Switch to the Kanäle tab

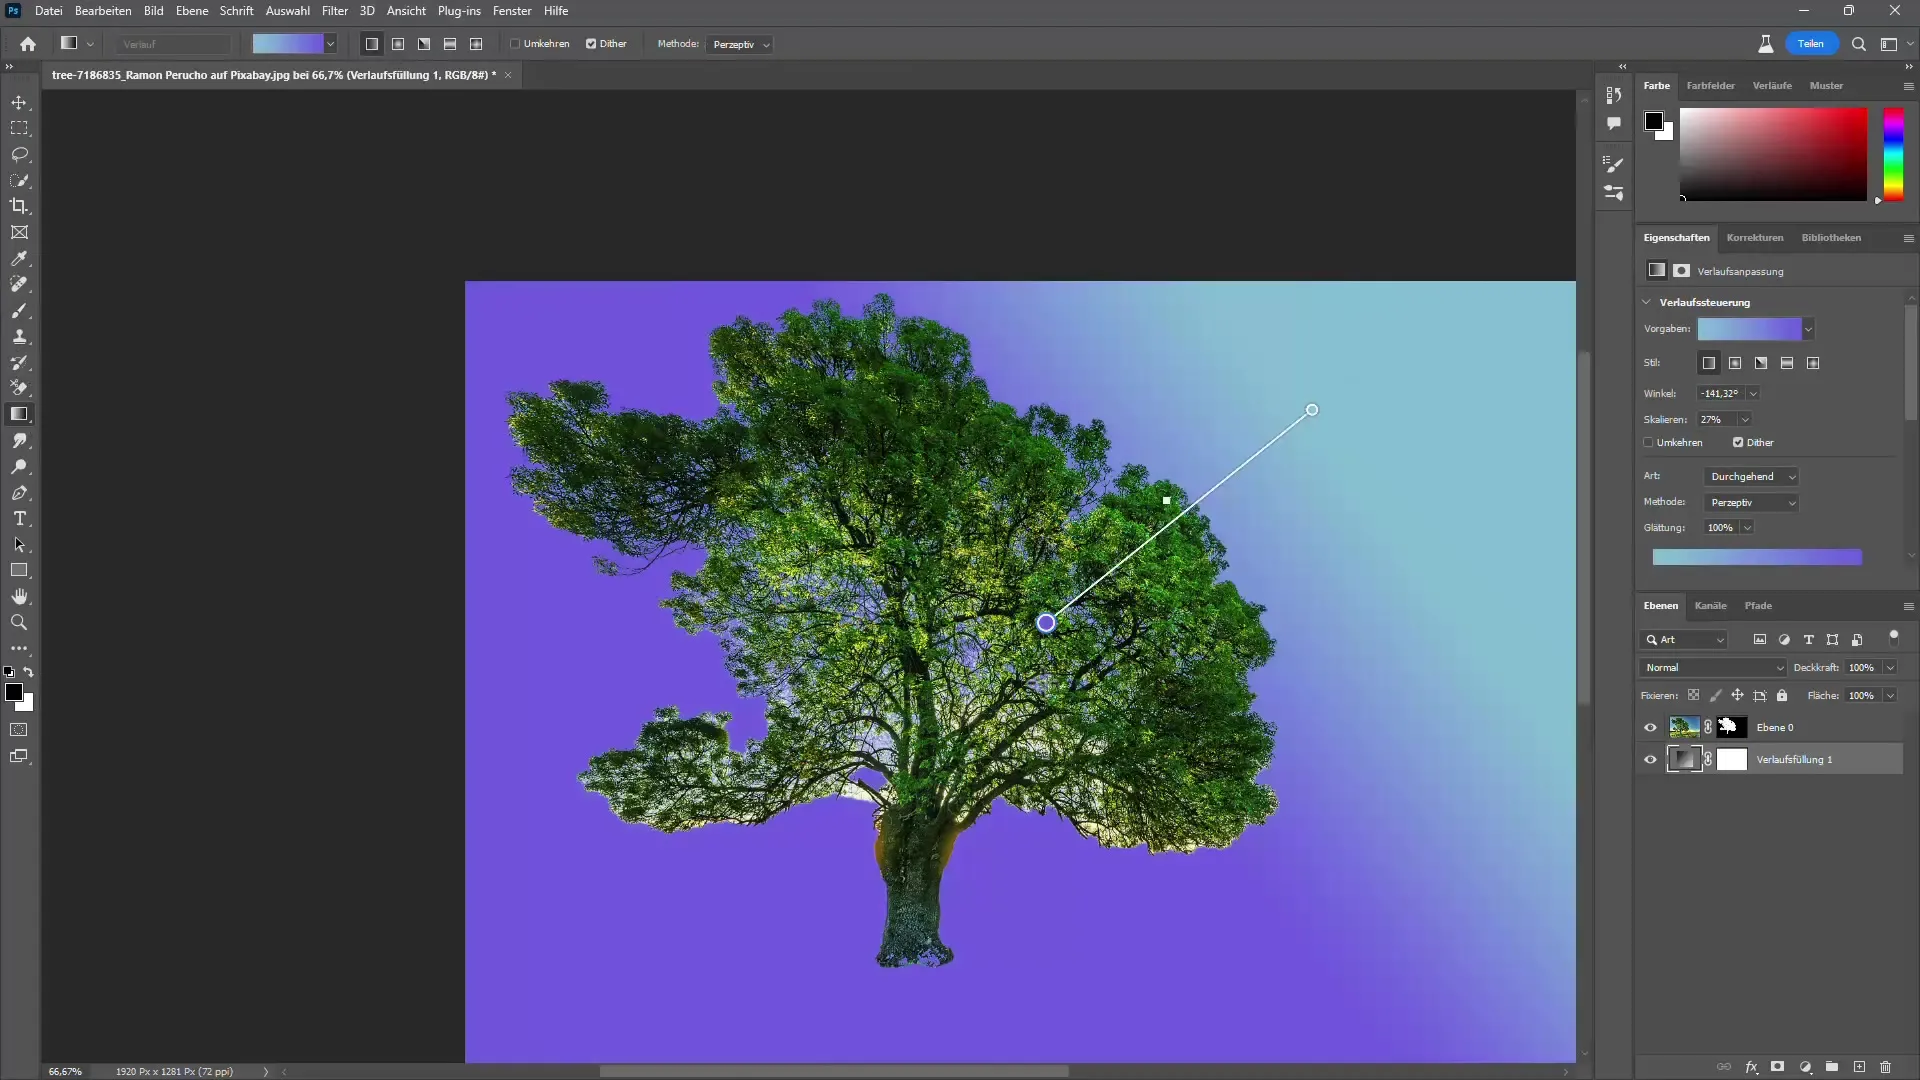coord(1710,605)
